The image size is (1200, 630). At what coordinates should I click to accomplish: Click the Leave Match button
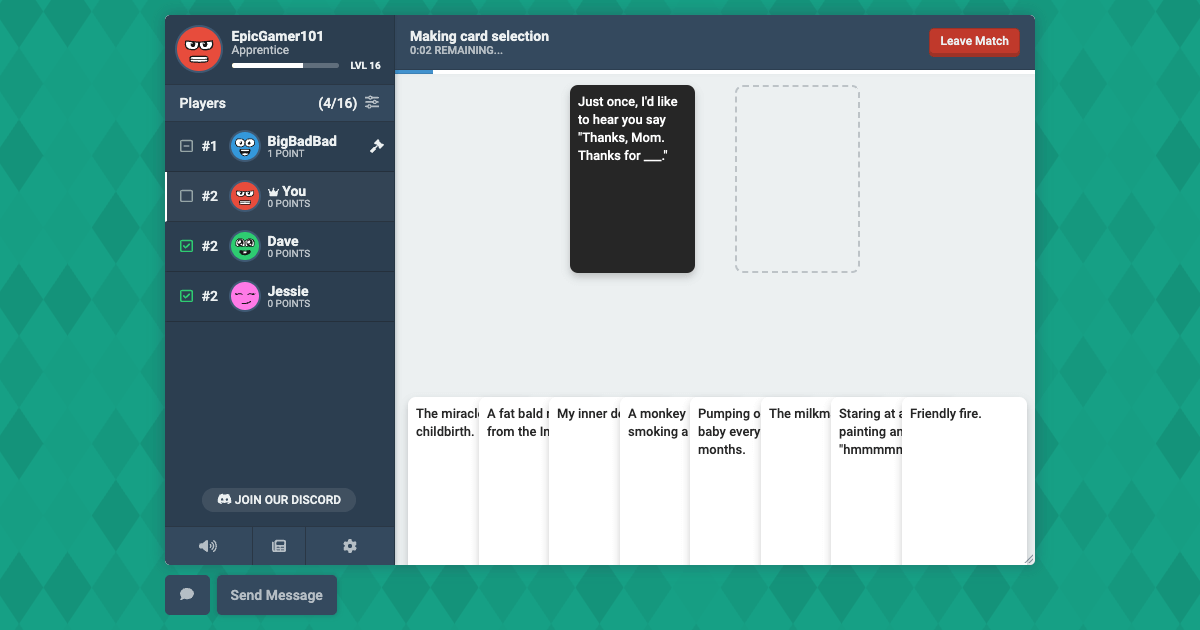[974, 42]
